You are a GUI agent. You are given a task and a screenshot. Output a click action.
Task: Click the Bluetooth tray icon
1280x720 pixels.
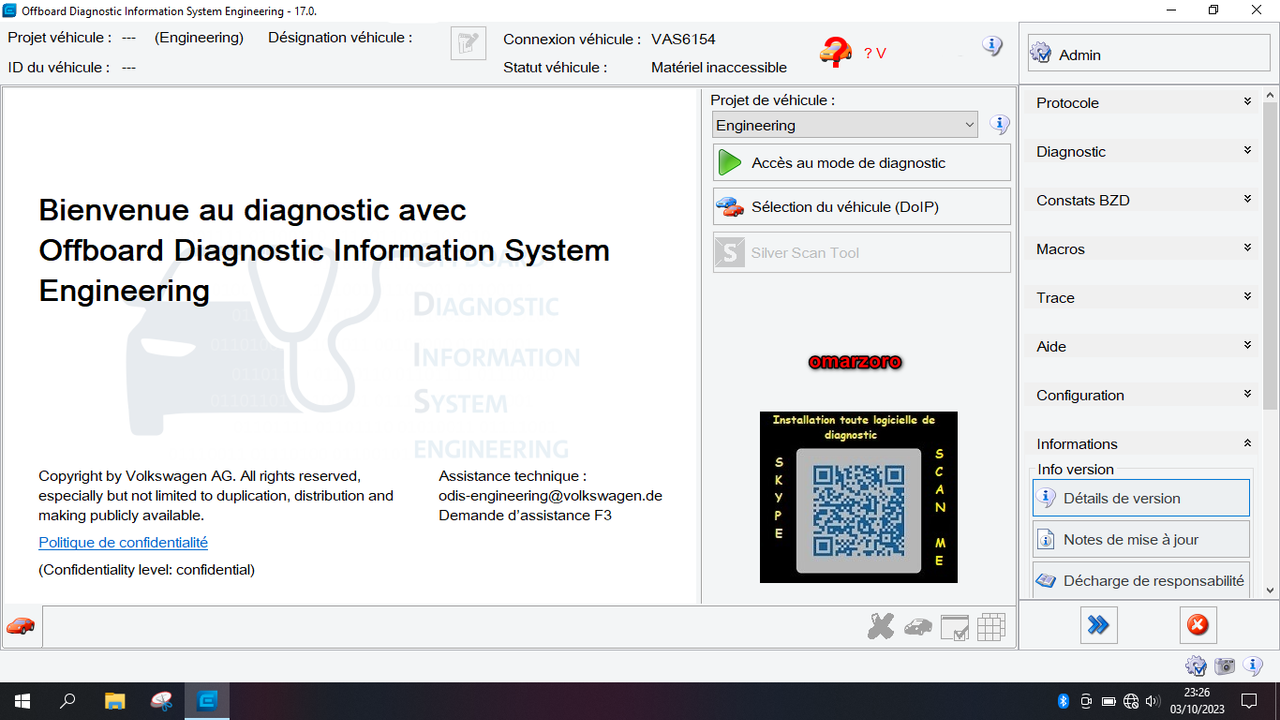tap(1064, 701)
